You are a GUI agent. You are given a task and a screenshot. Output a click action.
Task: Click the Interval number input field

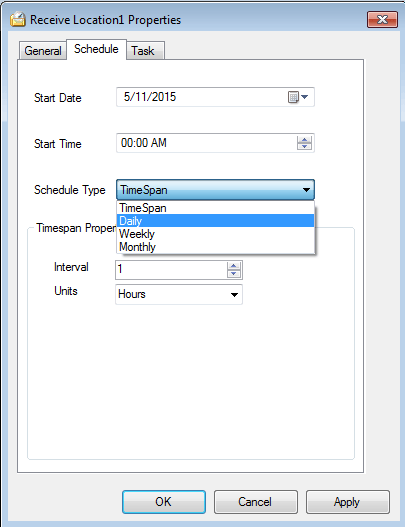point(171,270)
